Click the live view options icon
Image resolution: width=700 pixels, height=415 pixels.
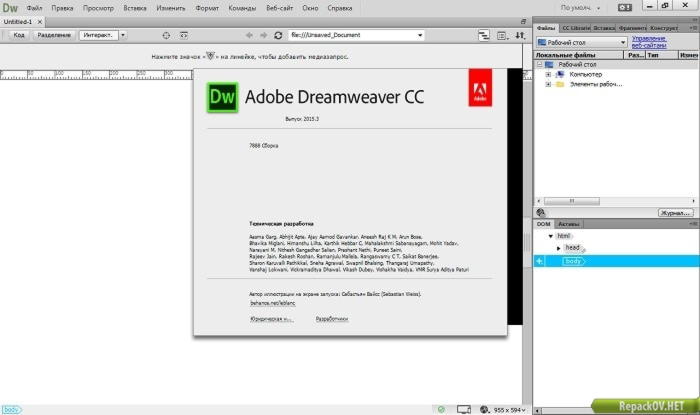484,35
